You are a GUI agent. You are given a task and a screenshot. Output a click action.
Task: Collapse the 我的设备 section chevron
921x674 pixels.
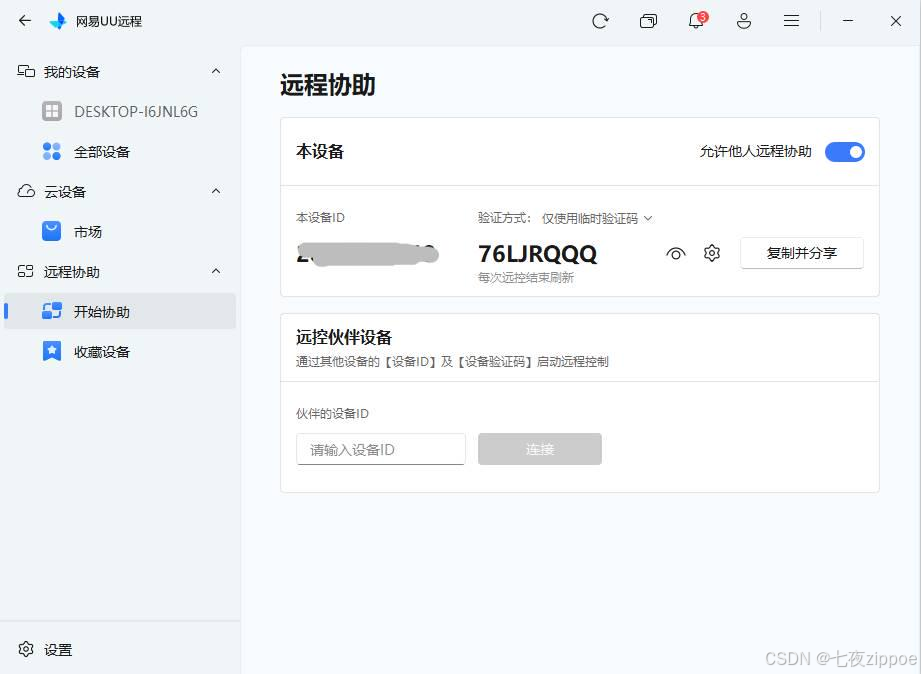click(216, 71)
